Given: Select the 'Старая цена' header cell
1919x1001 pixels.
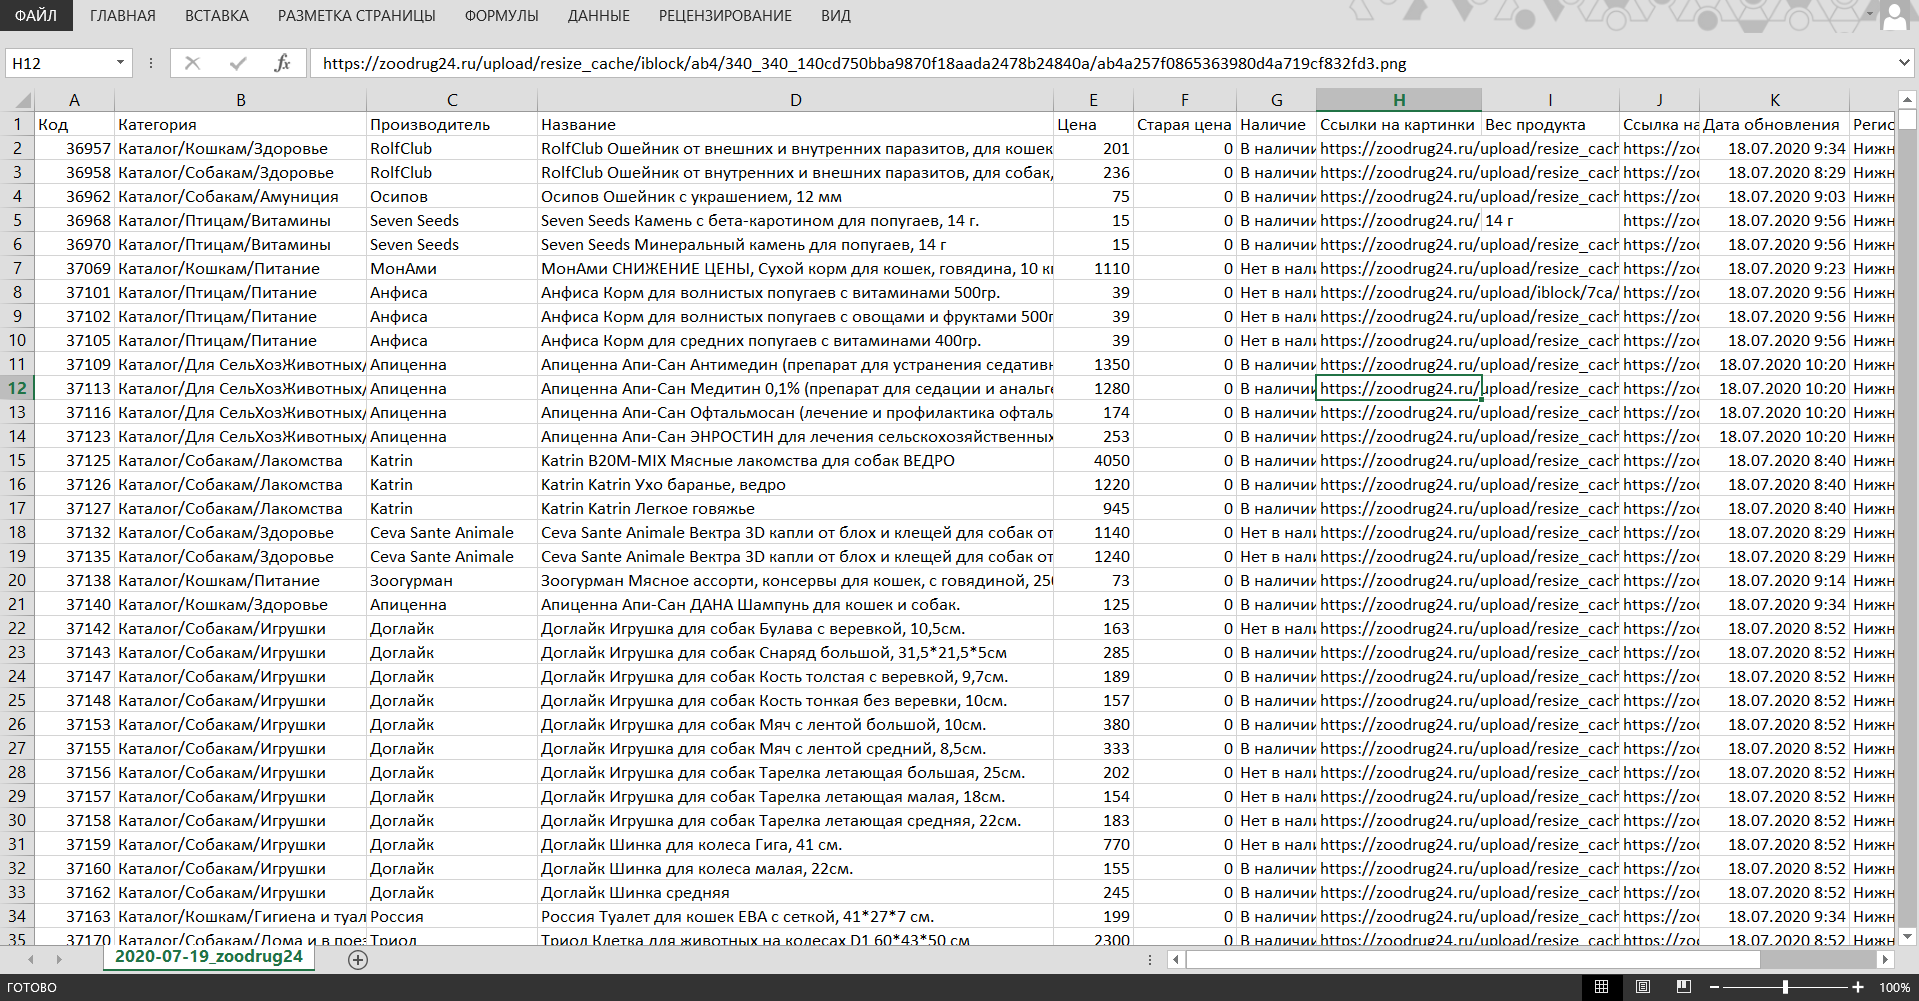Looking at the screenshot, I should (1184, 124).
